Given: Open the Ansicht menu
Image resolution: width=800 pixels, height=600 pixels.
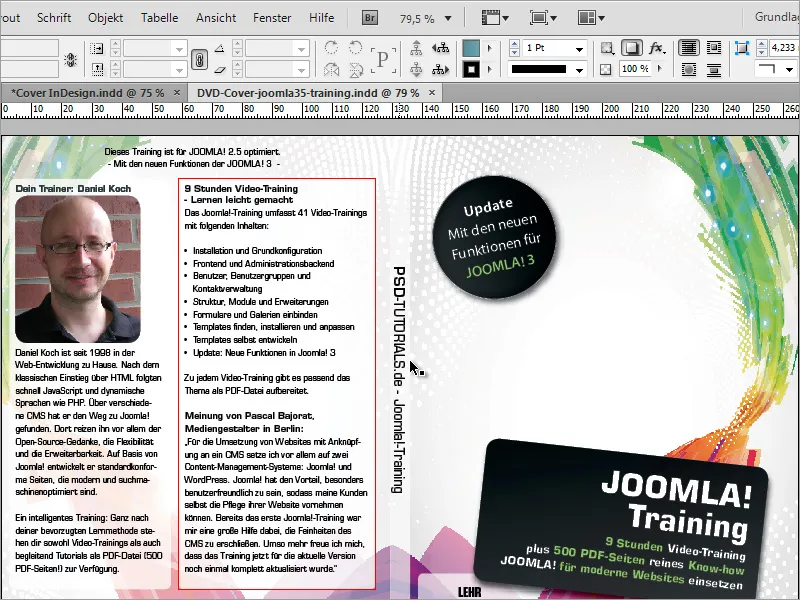Looking at the screenshot, I should 216,18.
